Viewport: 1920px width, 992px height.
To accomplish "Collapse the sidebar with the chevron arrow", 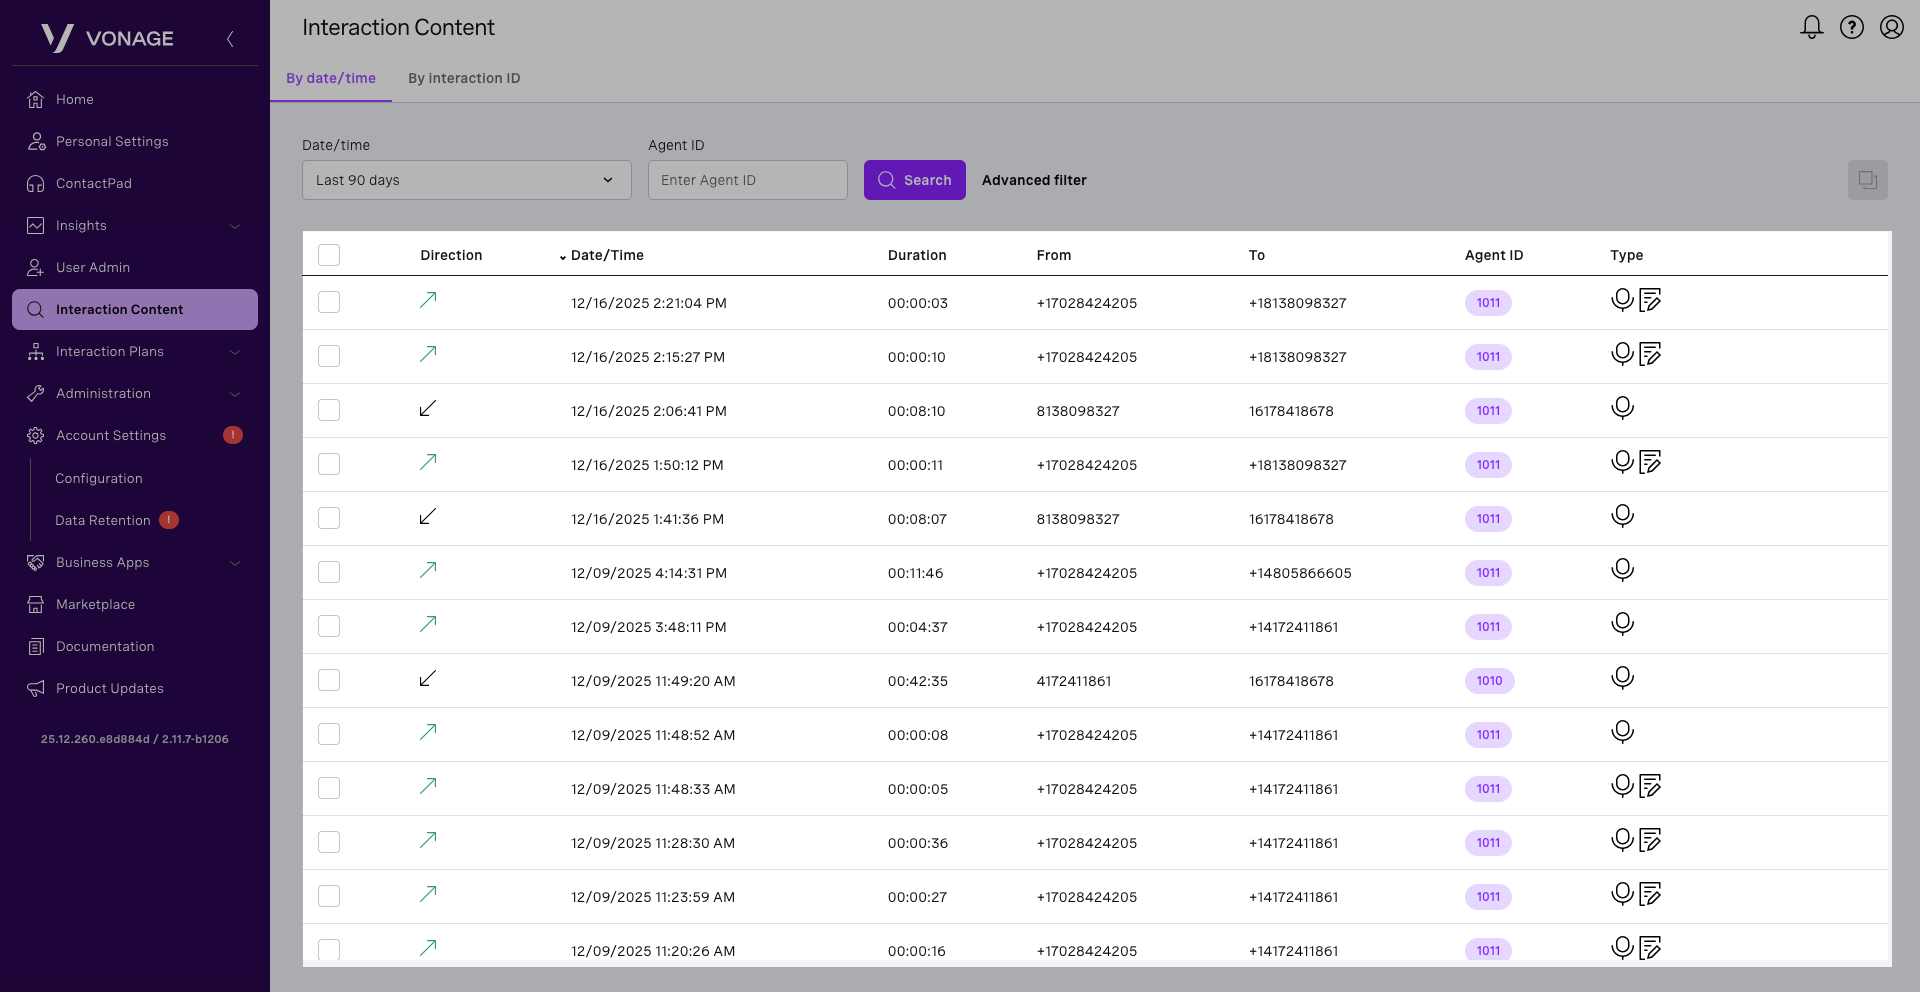I will pos(230,39).
